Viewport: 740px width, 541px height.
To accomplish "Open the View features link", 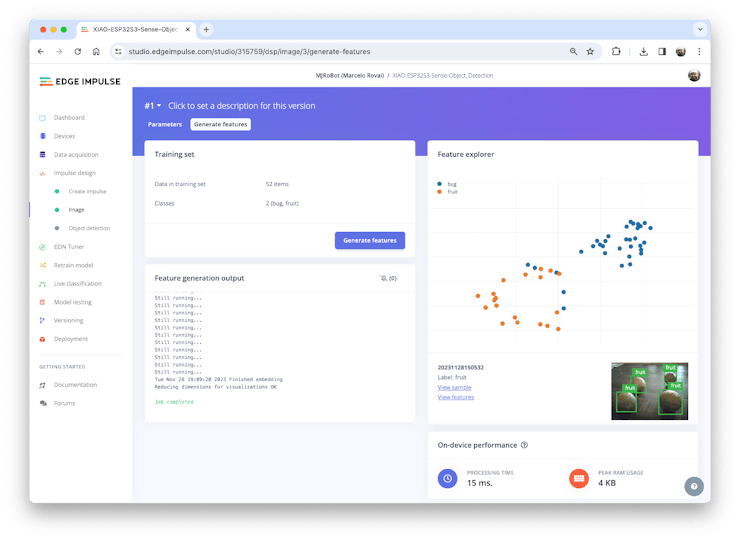I will pos(455,397).
